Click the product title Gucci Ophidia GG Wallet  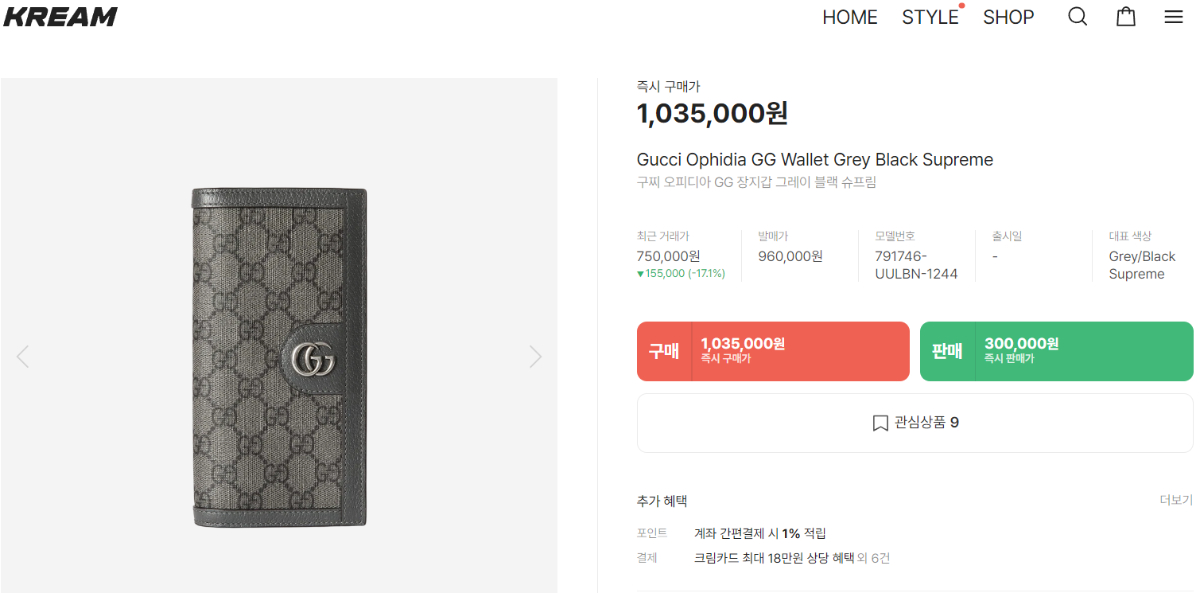(x=814, y=160)
